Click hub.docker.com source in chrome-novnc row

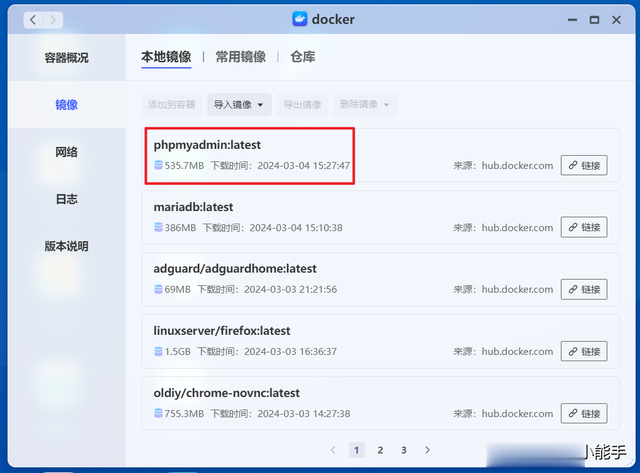(517, 413)
